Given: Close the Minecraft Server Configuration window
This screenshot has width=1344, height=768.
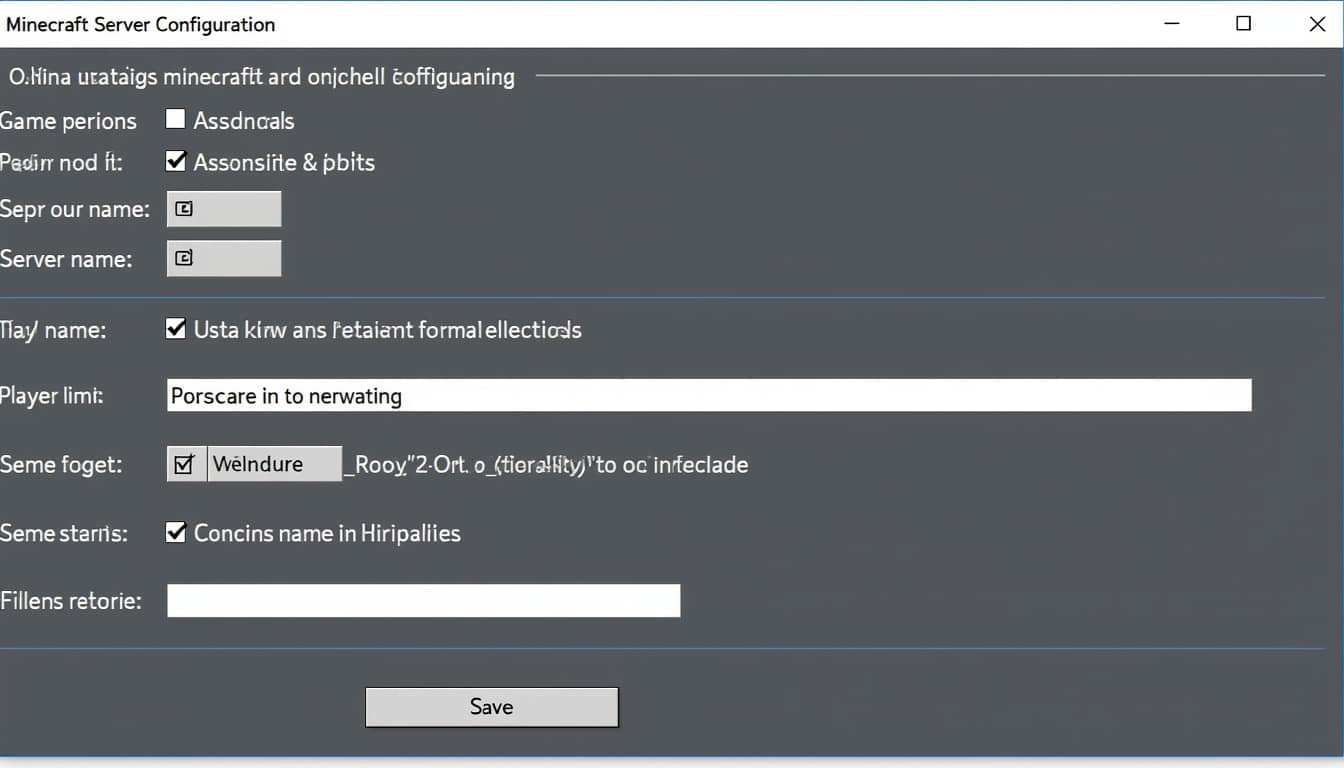Looking at the screenshot, I should coord(1317,24).
